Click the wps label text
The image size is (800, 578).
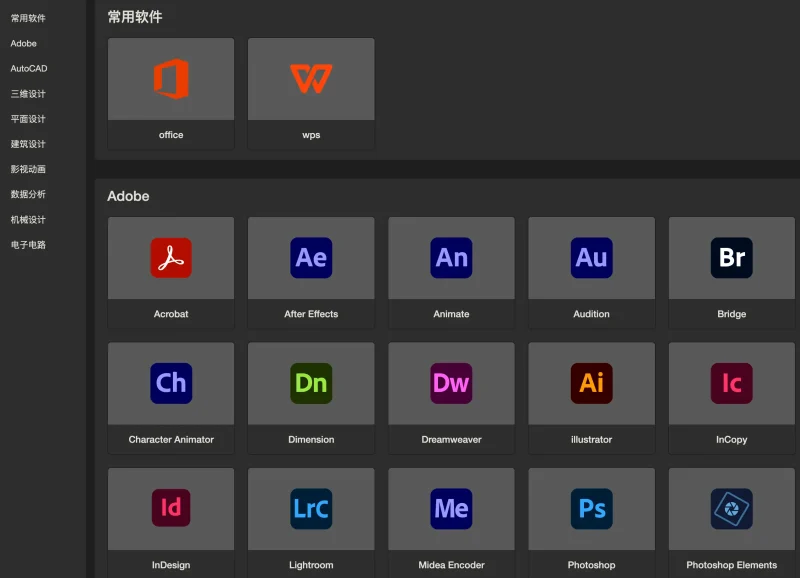[311, 135]
